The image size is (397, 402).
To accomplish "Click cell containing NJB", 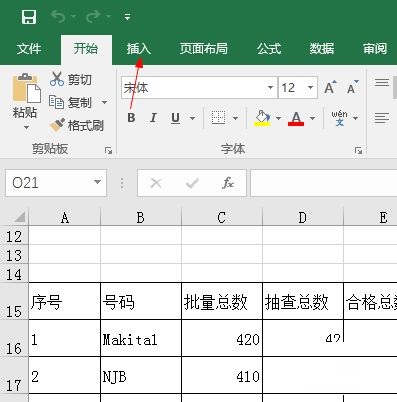I will click(141, 375).
